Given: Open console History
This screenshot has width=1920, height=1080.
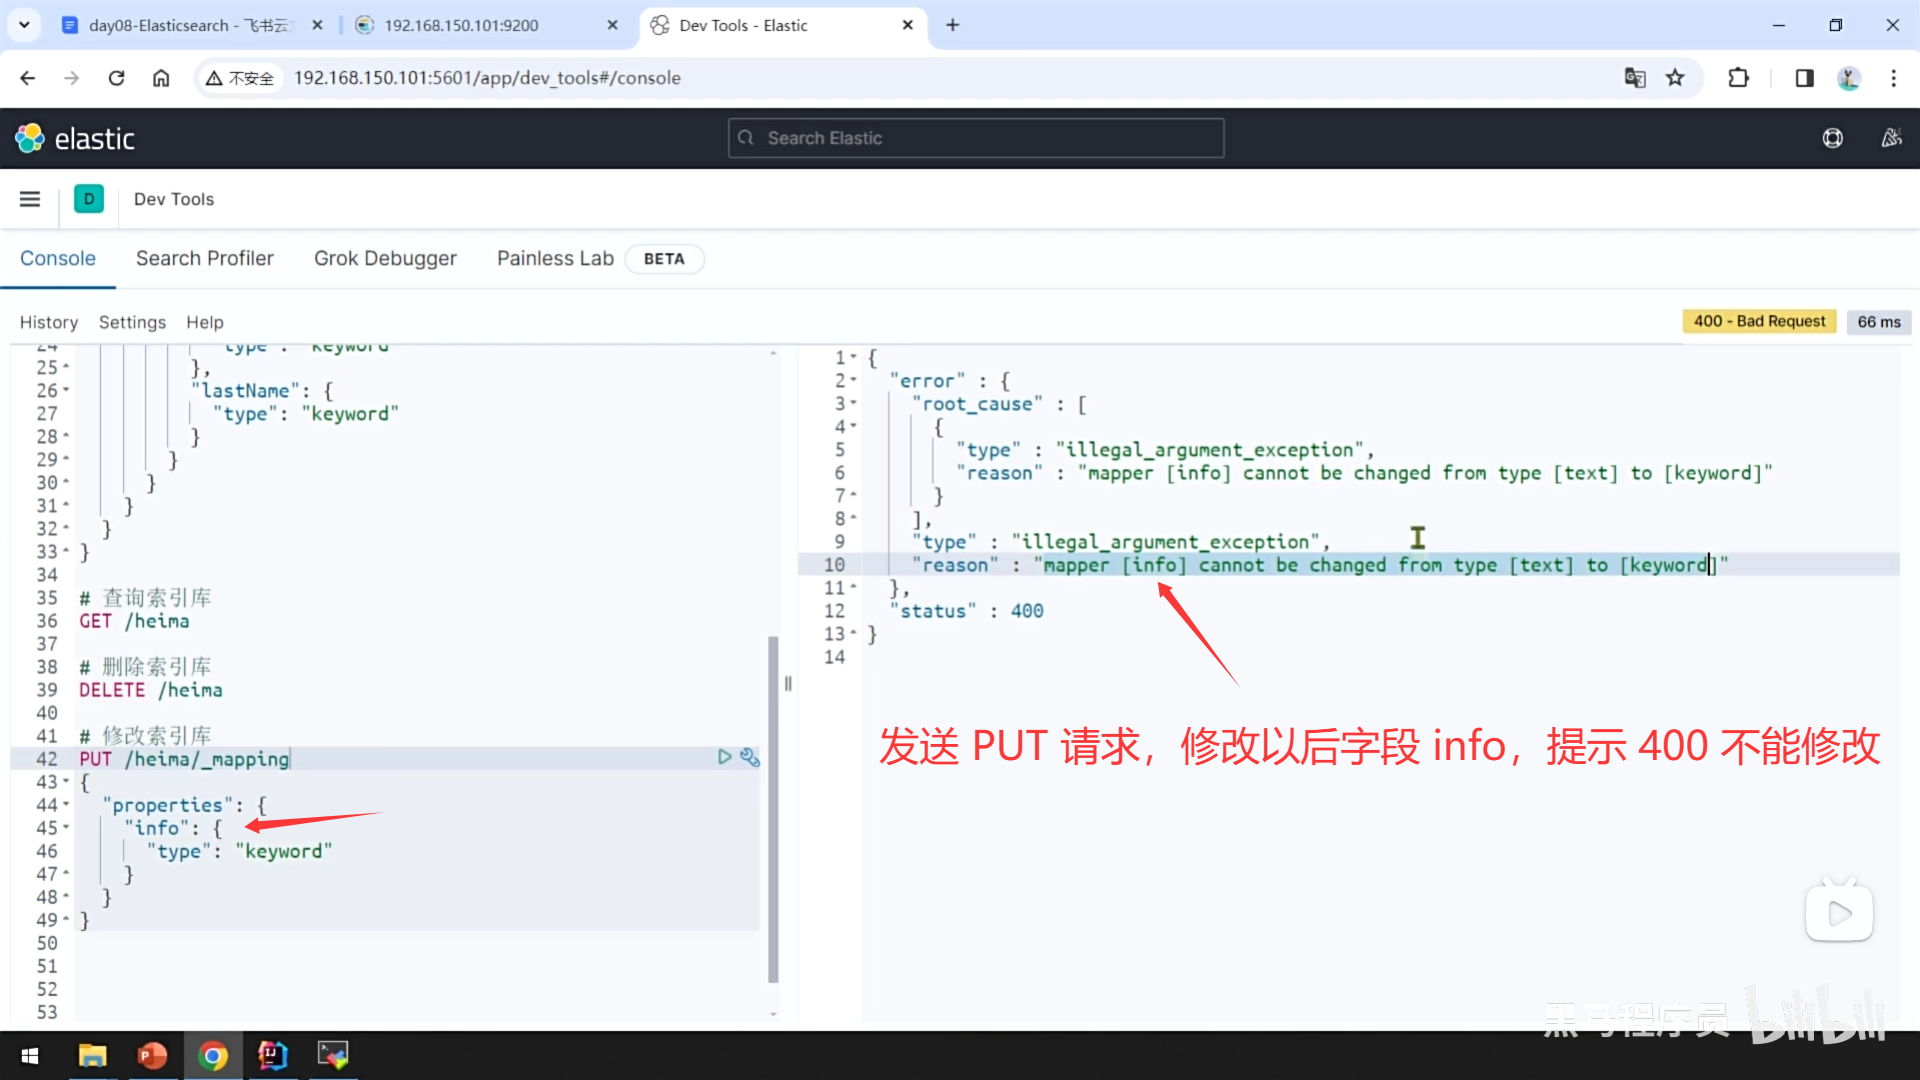Looking at the screenshot, I should tap(48, 322).
